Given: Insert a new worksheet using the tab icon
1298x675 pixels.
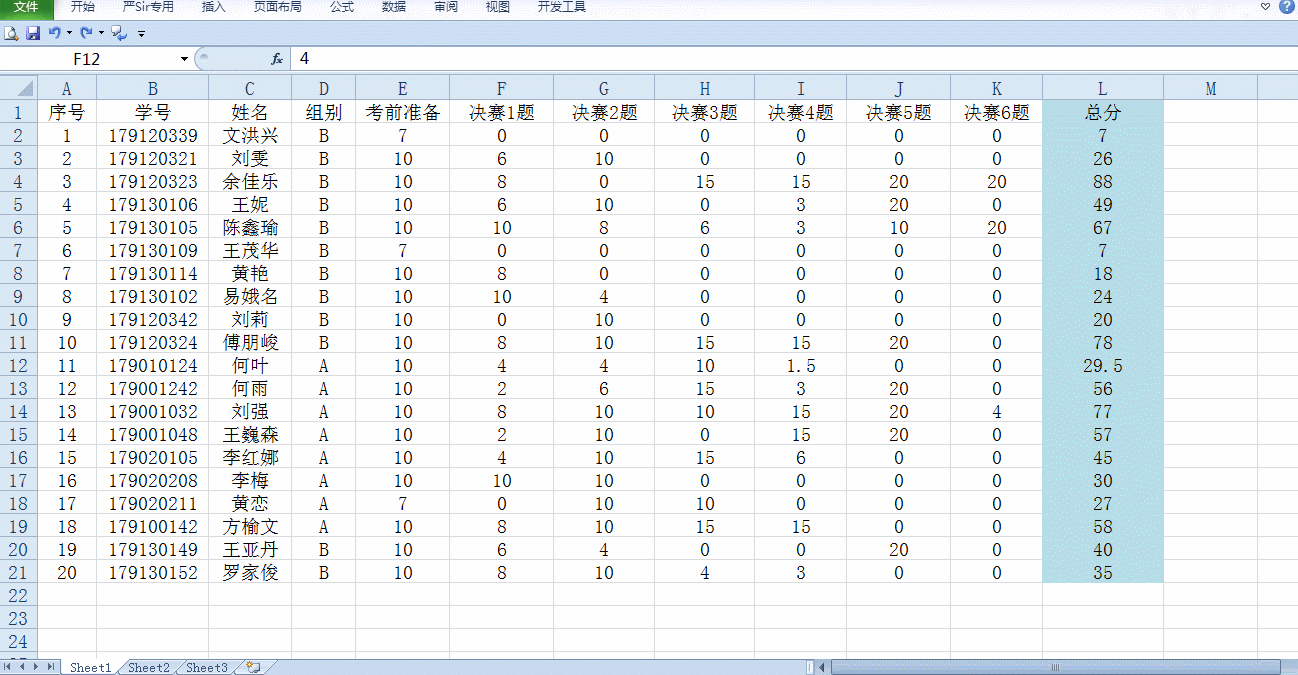Looking at the screenshot, I should coord(253,667).
